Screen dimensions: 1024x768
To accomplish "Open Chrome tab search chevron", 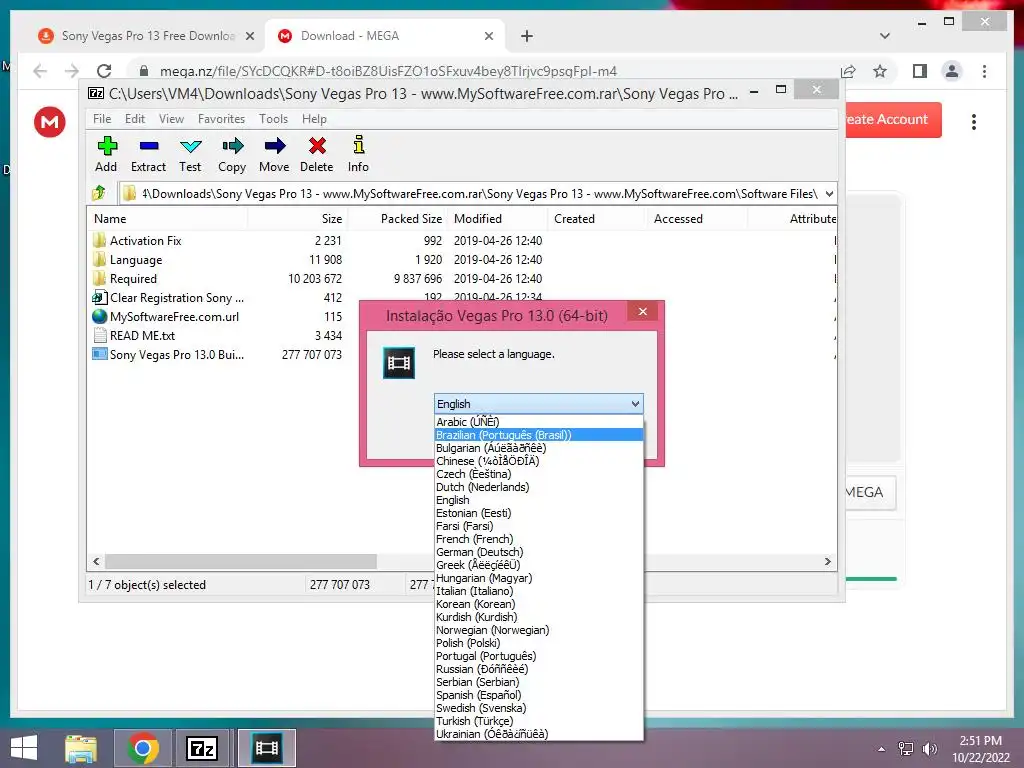I will [x=885, y=36].
